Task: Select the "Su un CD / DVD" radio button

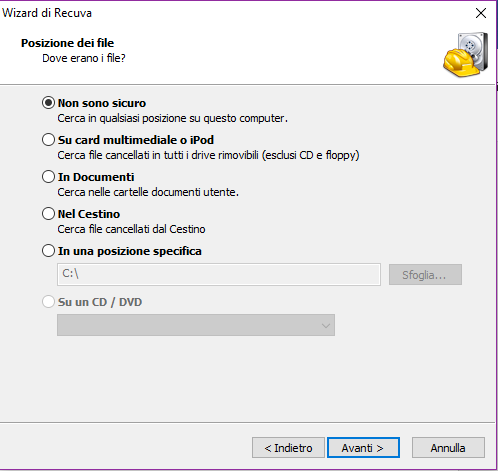Action: coord(48,302)
